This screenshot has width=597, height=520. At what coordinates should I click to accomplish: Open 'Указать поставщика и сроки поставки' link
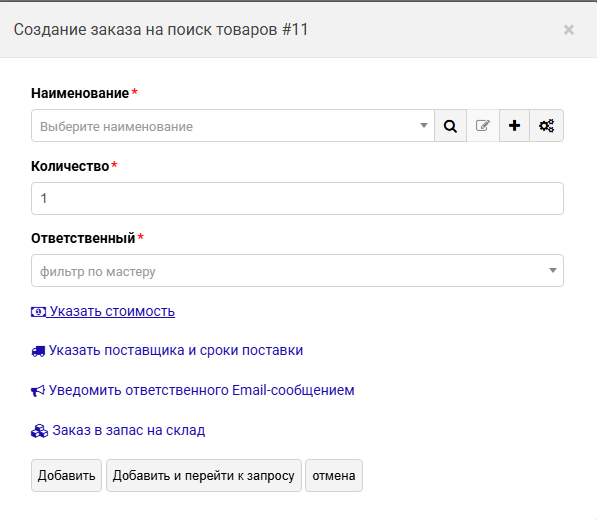(x=176, y=350)
